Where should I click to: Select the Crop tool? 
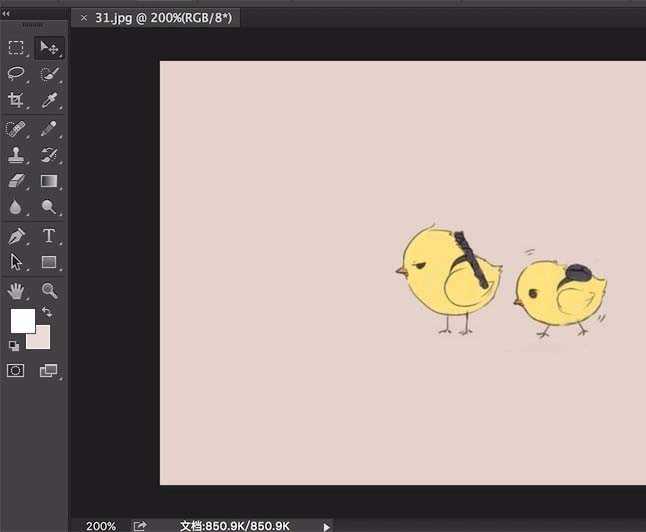(x=16, y=100)
